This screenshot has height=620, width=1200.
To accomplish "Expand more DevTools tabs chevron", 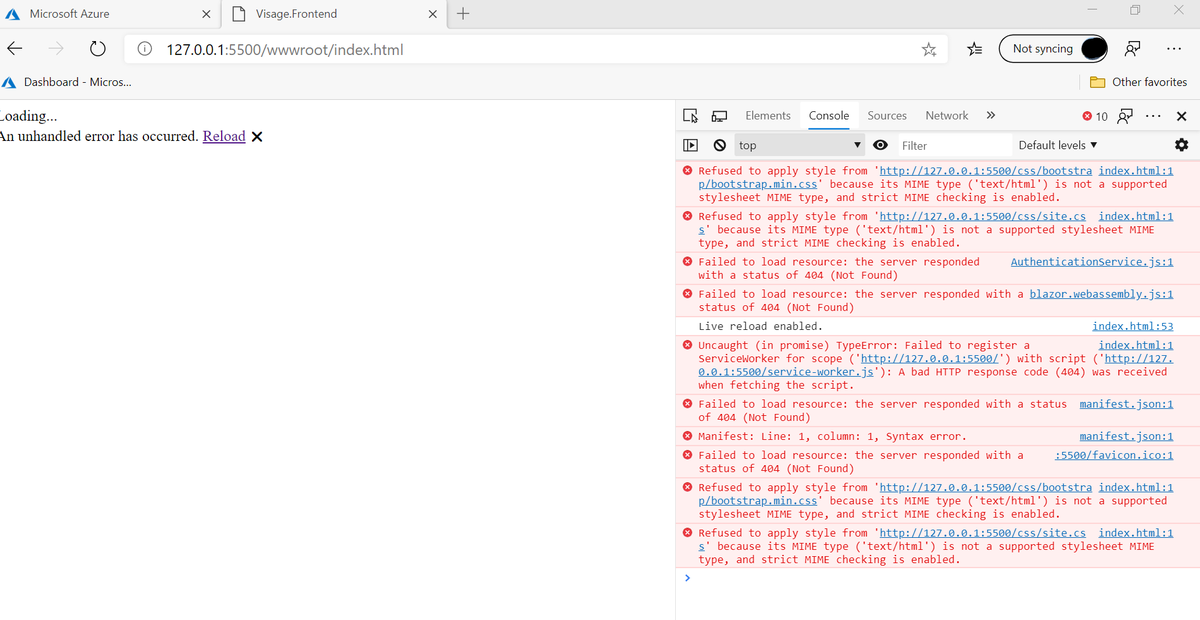I will (x=991, y=116).
